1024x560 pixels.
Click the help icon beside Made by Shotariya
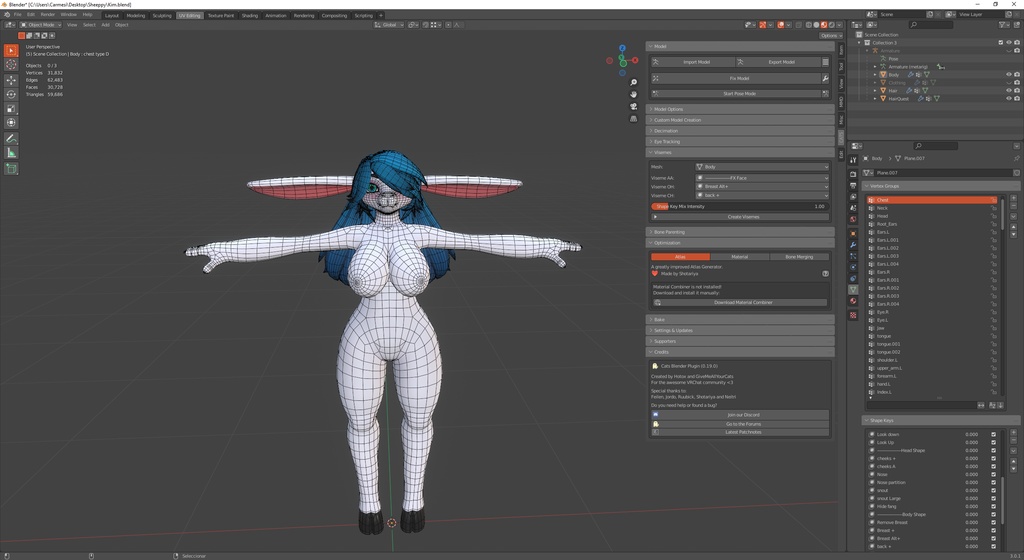click(825, 273)
